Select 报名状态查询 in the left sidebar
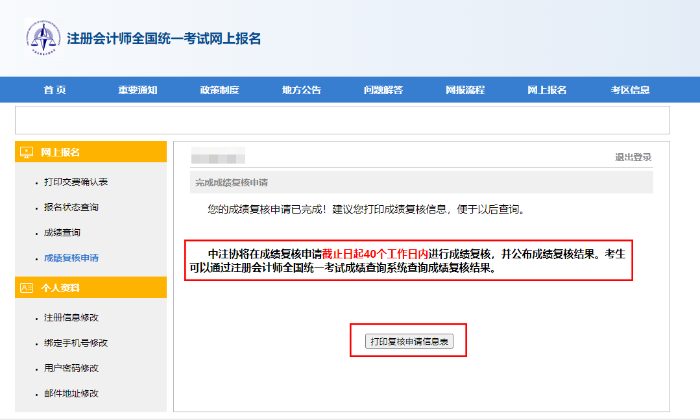 tap(71, 207)
